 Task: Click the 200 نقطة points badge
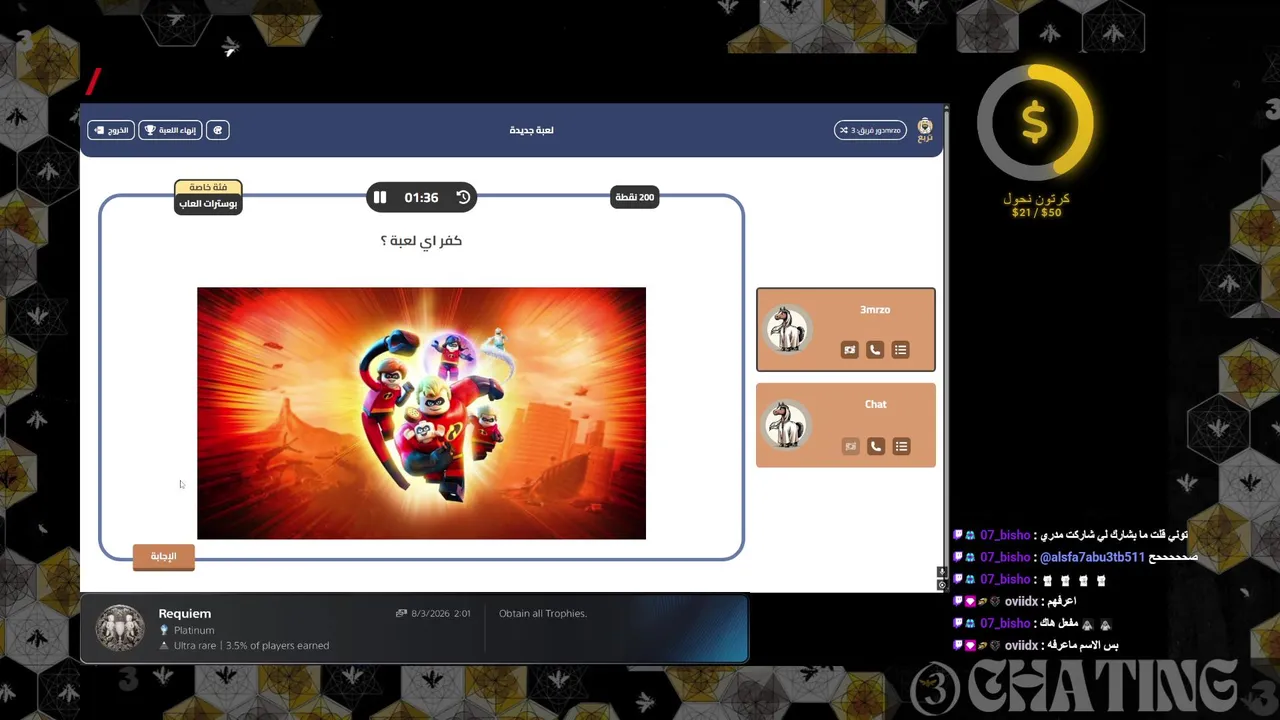pos(635,198)
